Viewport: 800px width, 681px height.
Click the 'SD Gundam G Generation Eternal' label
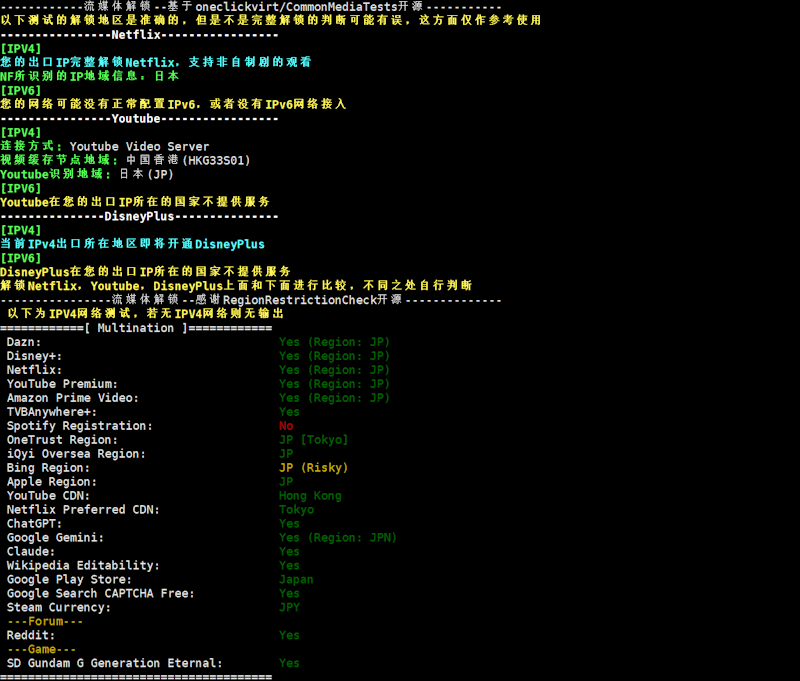pos(114,664)
